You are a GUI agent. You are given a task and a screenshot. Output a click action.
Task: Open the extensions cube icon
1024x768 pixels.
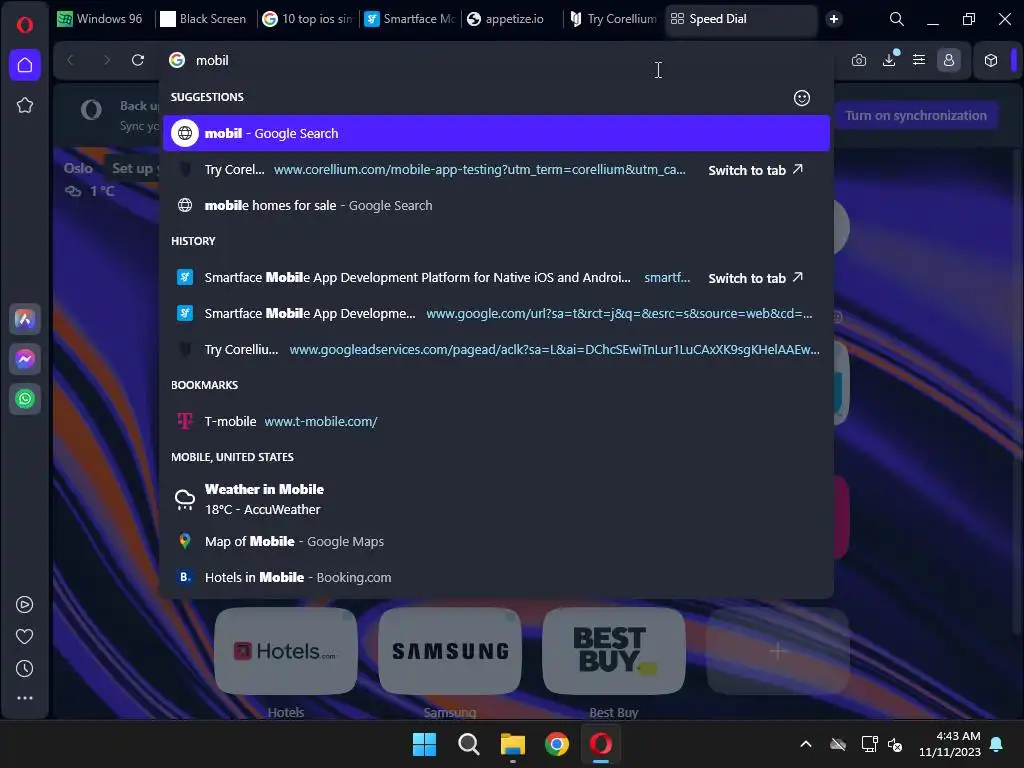pyautogui.click(x=991, y=60)
